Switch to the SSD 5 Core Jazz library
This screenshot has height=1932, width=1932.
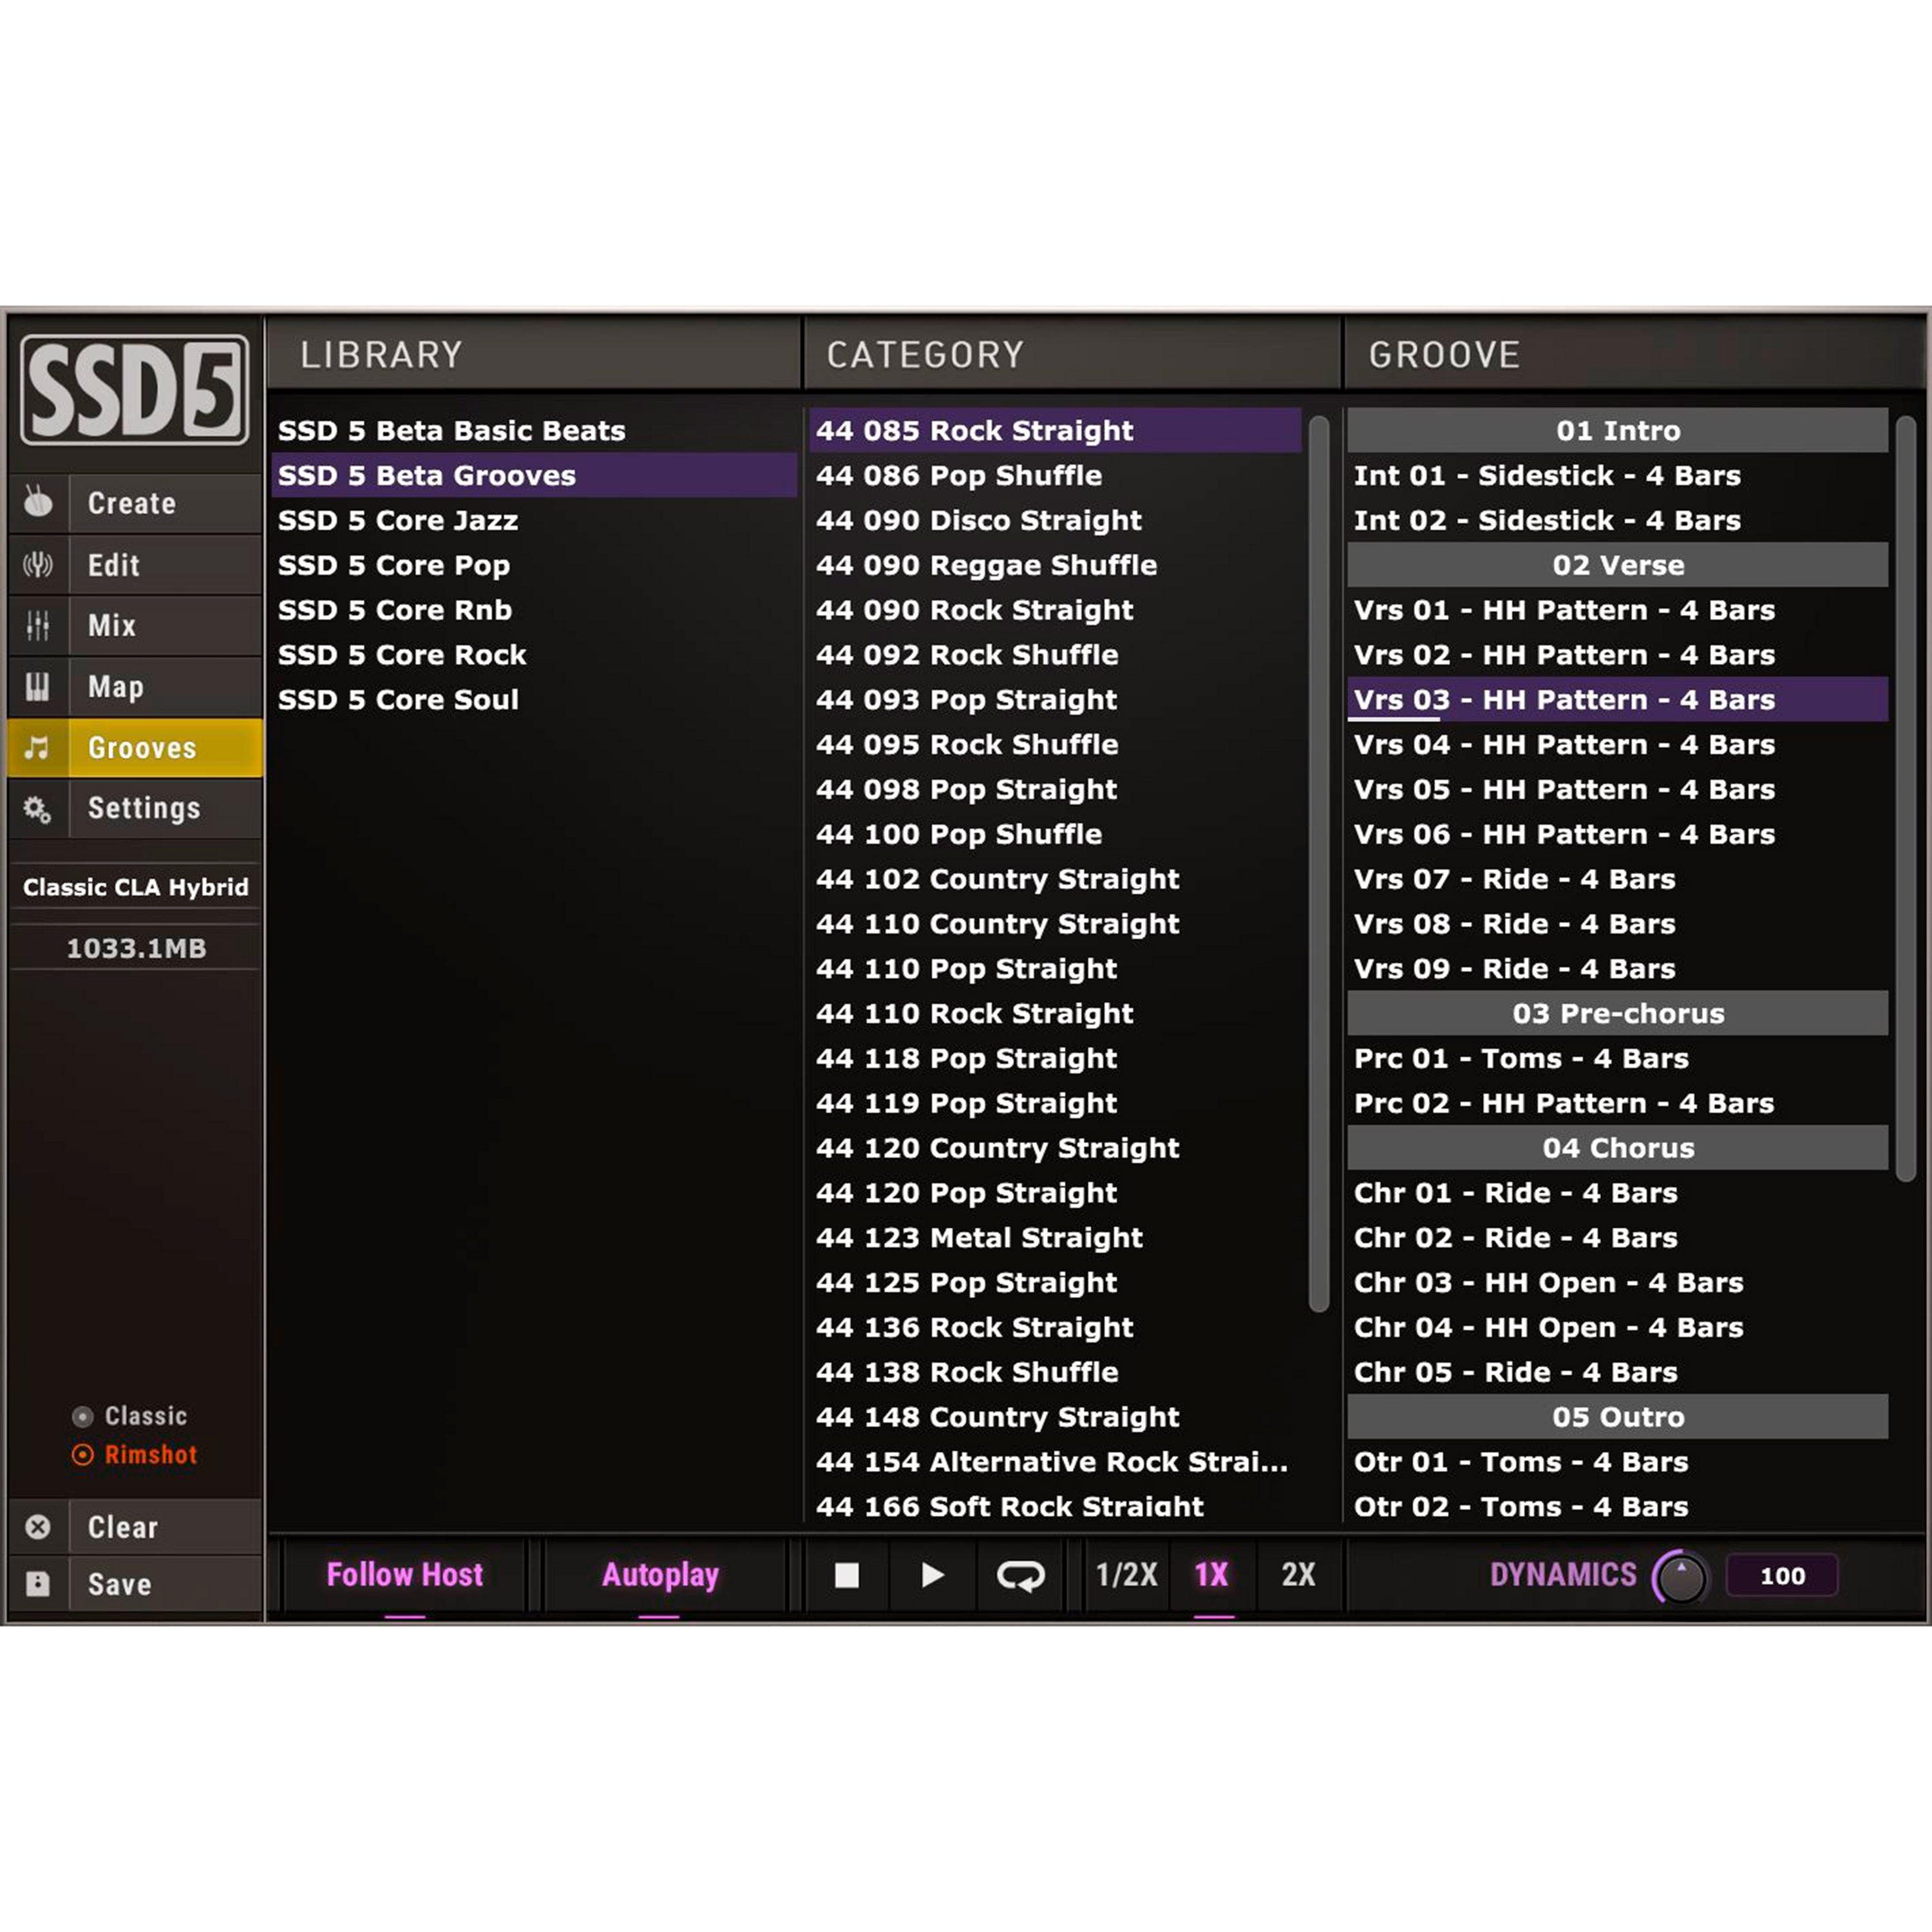[x=399, y=520]
